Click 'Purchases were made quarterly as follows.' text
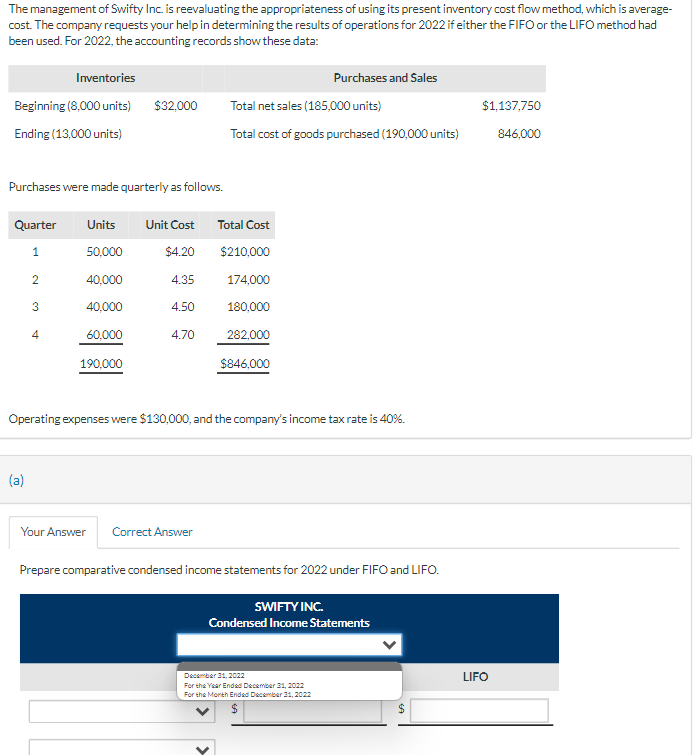Image resolution: width=693 pixels, height=755 pixels. (116, 187)
